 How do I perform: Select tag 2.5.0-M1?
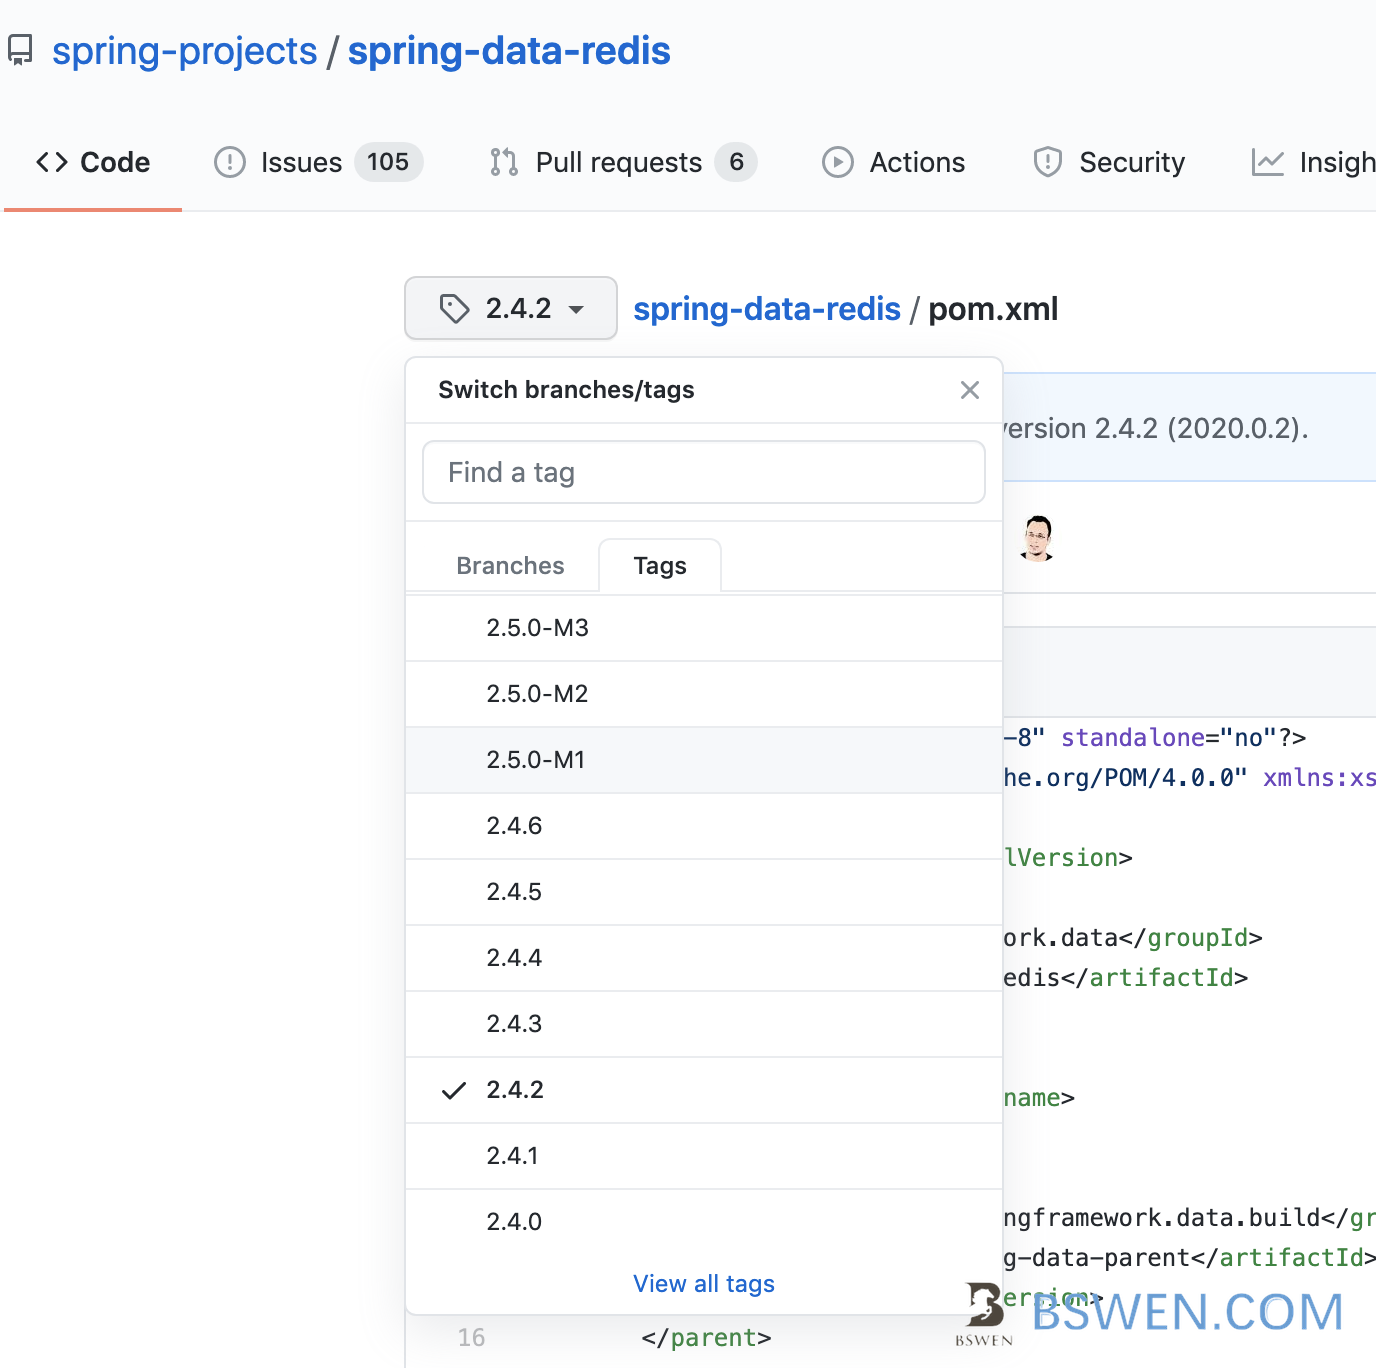tap(704, 760)
